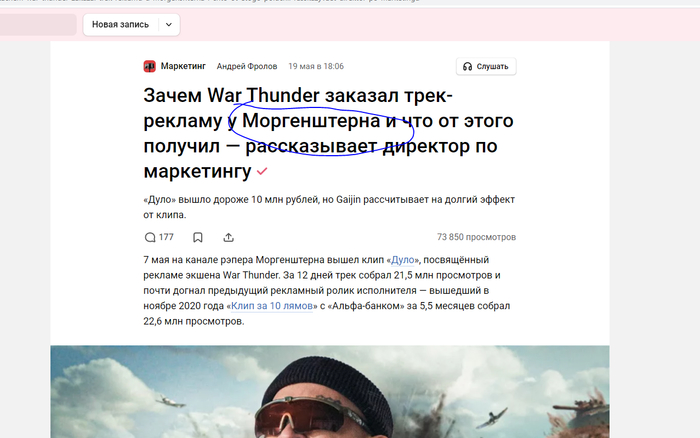This screenshot has width=700, height=438.
Task: Click the article cover image
Action: 330,392
